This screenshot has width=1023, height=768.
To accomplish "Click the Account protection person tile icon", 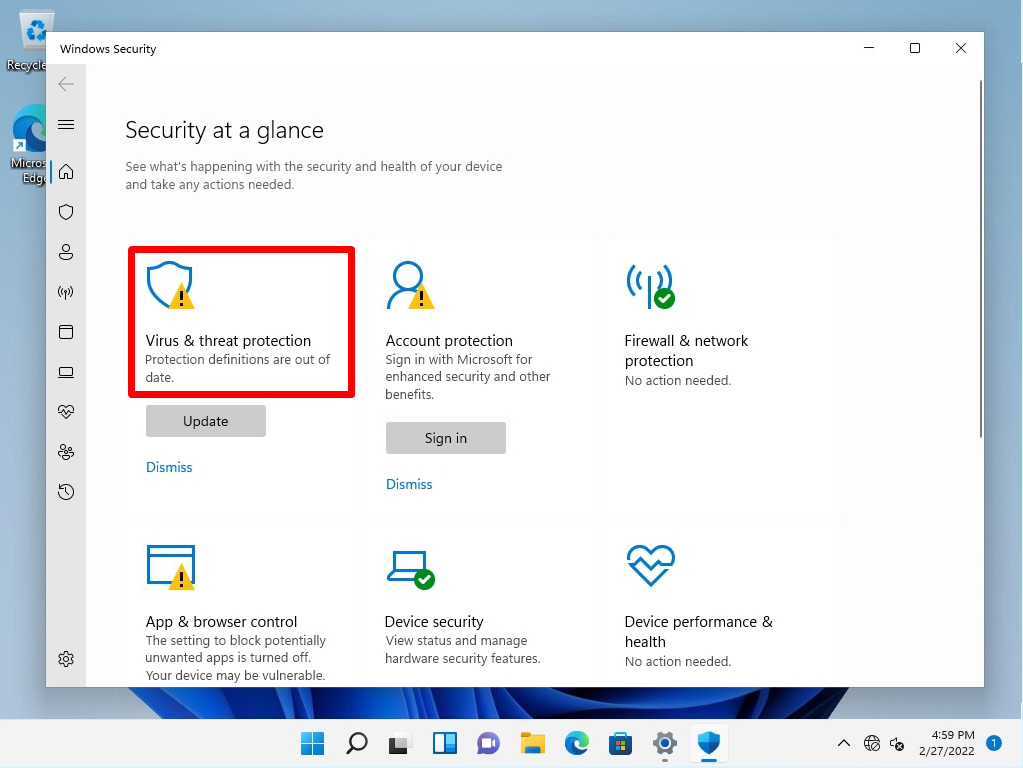I will (410, 285).
